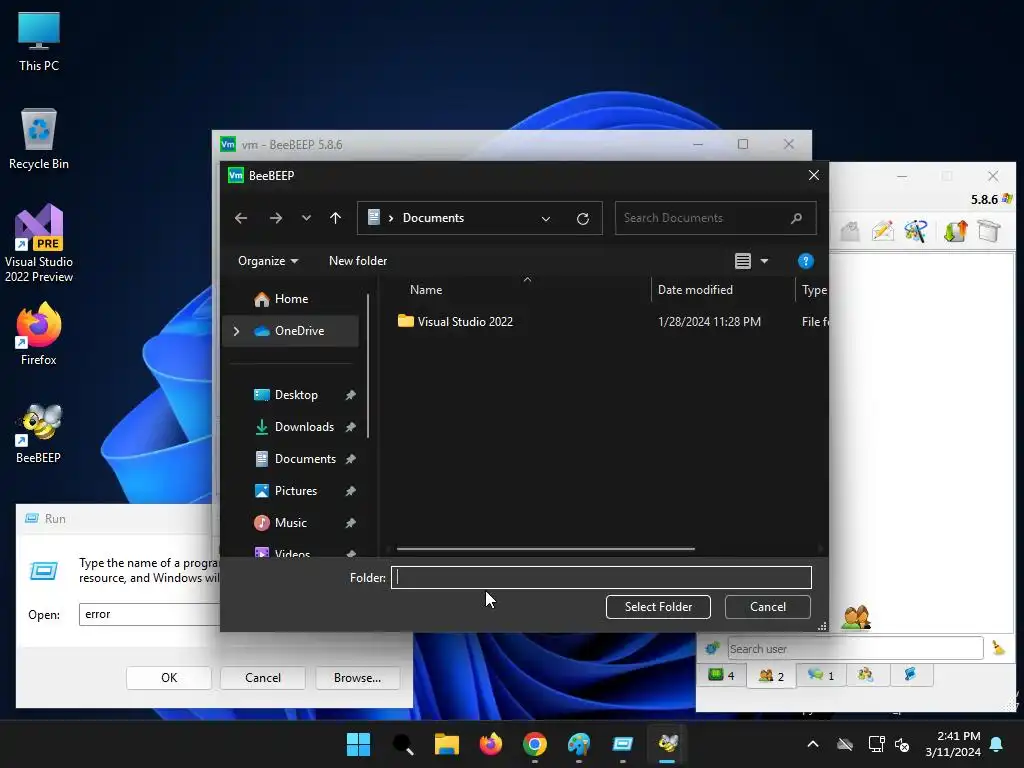Cancel the BeeBEEP folder dialog
Viewport: 1024px width, 768px height.
point(767,607)
